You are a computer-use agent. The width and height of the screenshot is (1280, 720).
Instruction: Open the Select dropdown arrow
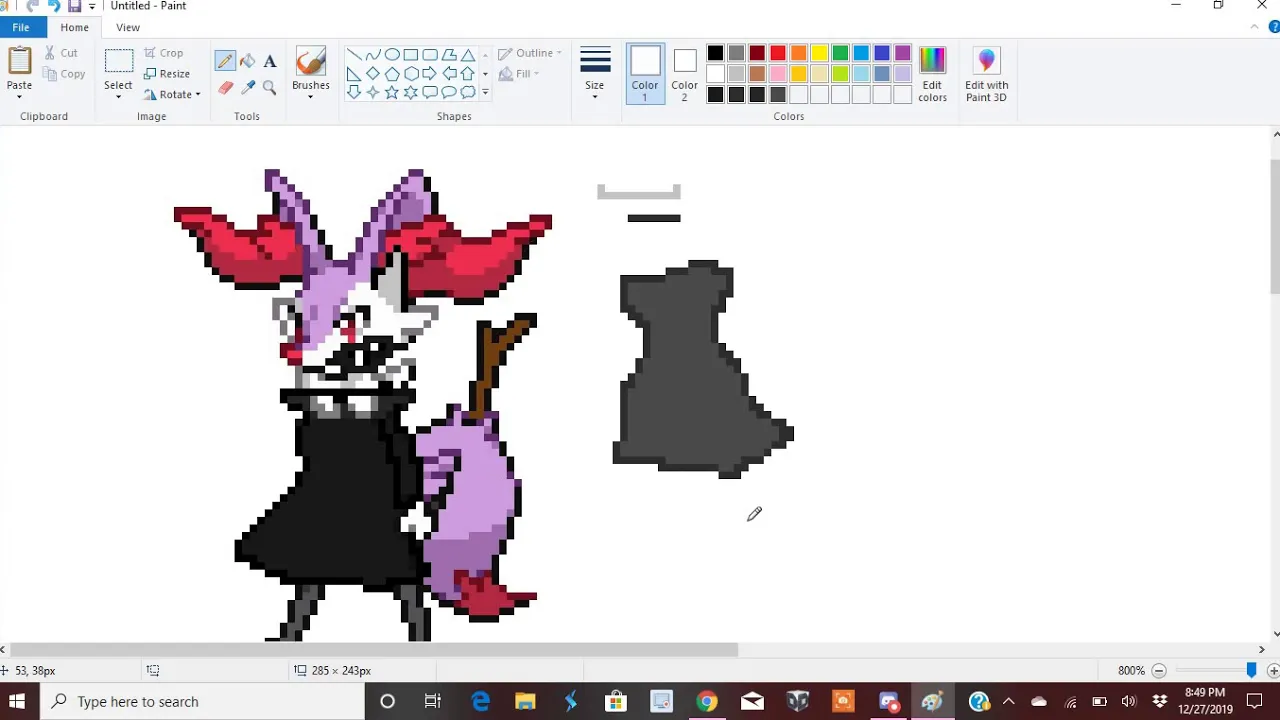coord(118,97)
